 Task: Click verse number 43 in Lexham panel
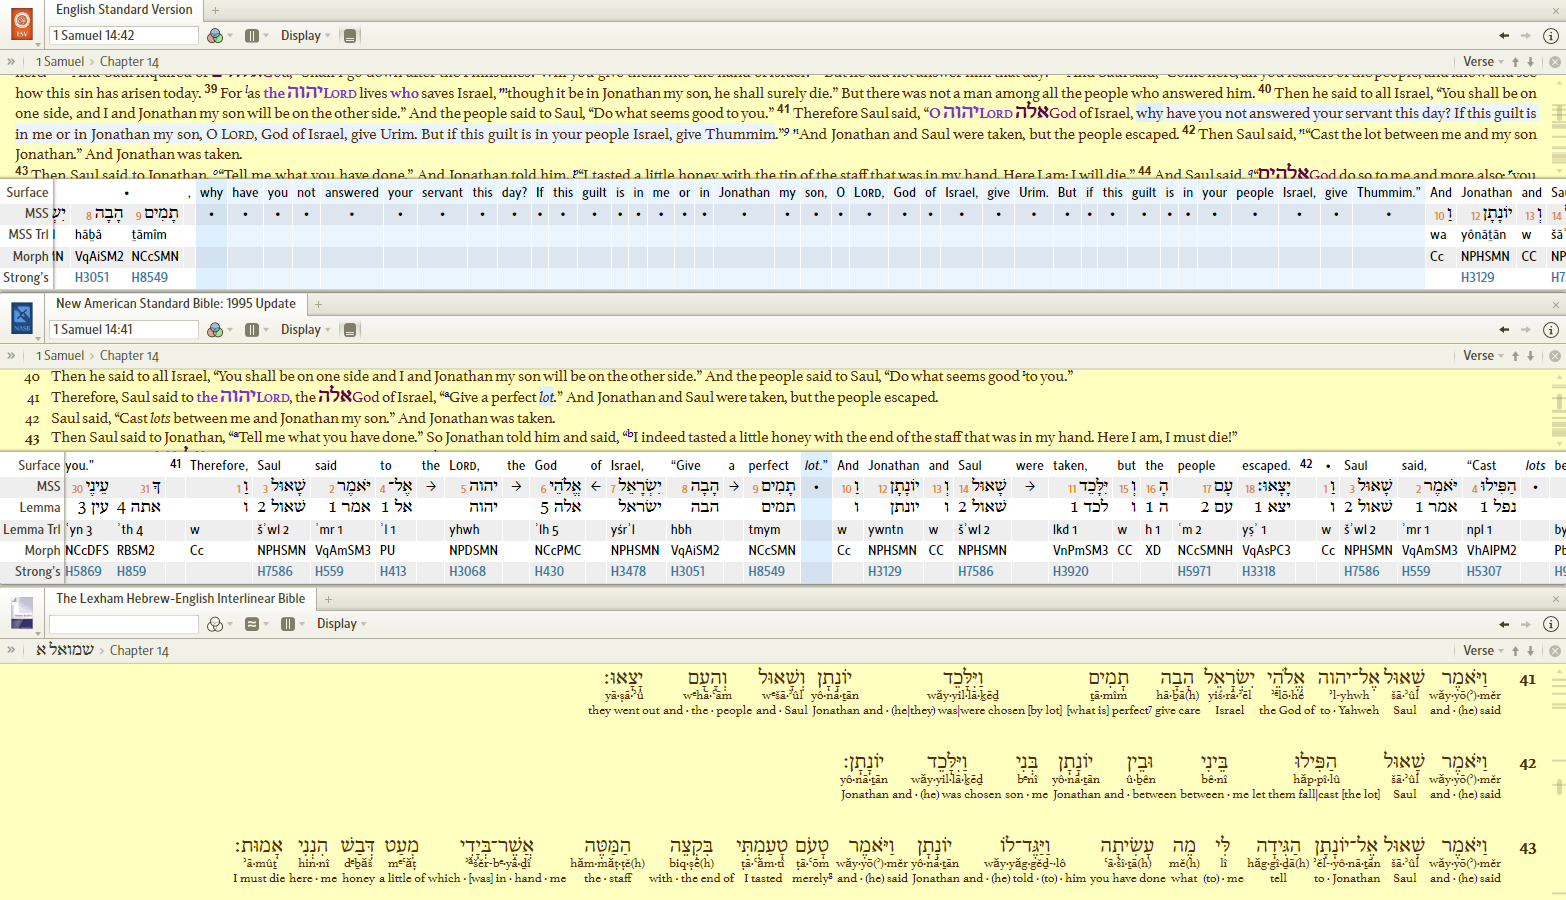1528,848
